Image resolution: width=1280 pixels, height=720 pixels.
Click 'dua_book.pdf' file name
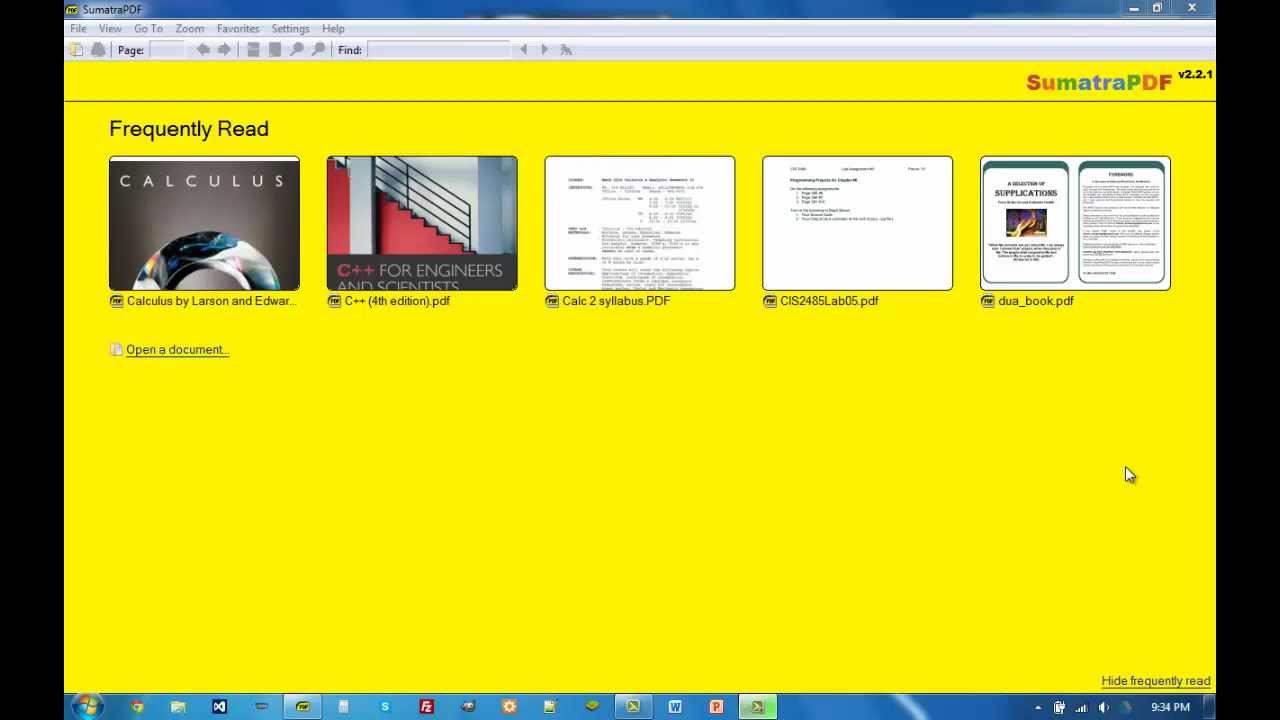click(1036, 301)
